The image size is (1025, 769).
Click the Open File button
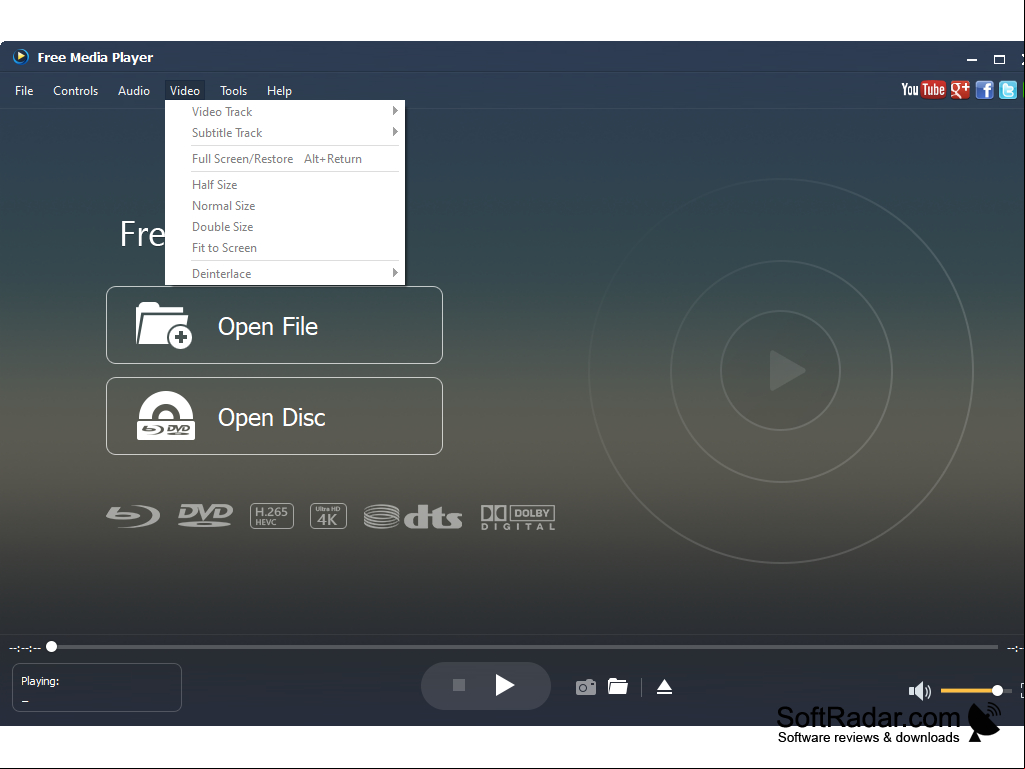click(x=275, y=325)
